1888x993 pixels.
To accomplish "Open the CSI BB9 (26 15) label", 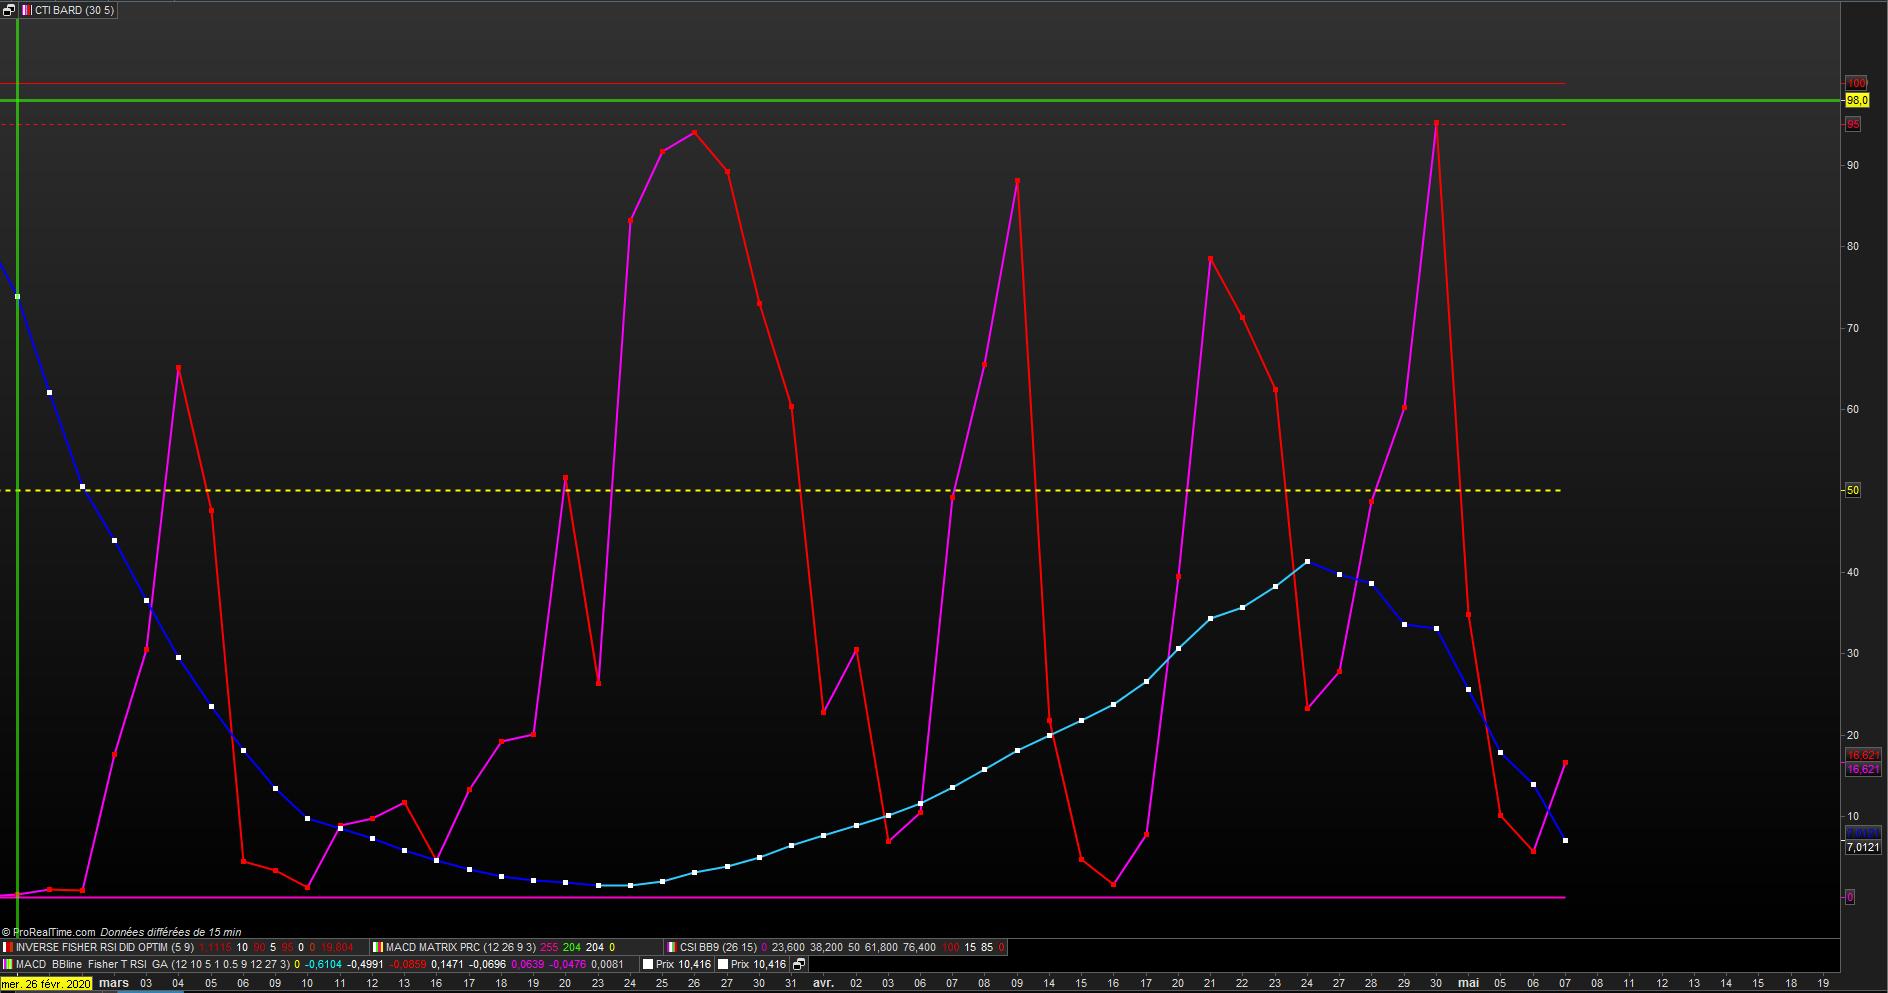I will point(718,947).
